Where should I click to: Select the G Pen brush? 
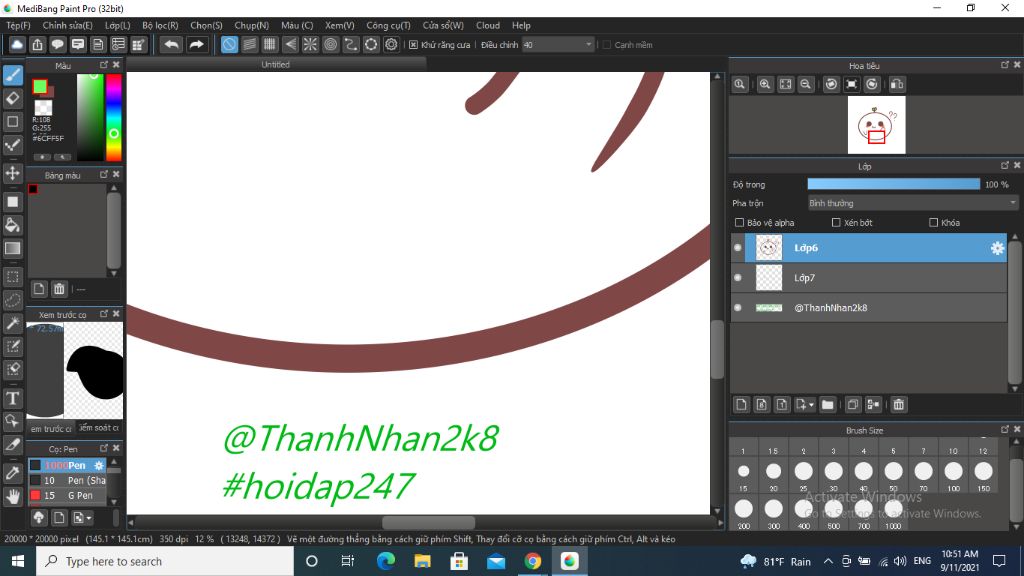click(68, 496)
